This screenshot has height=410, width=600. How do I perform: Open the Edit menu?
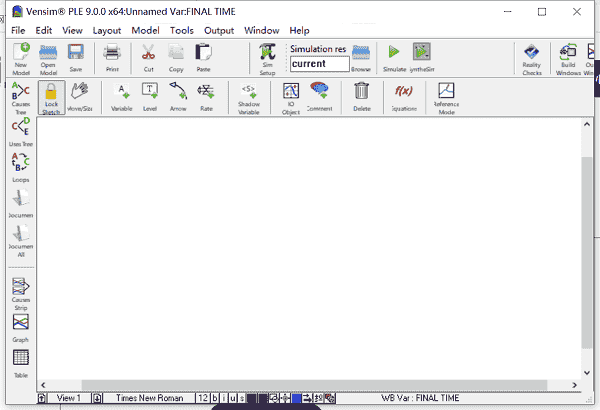pyautogui.click(x=44, y=30)
